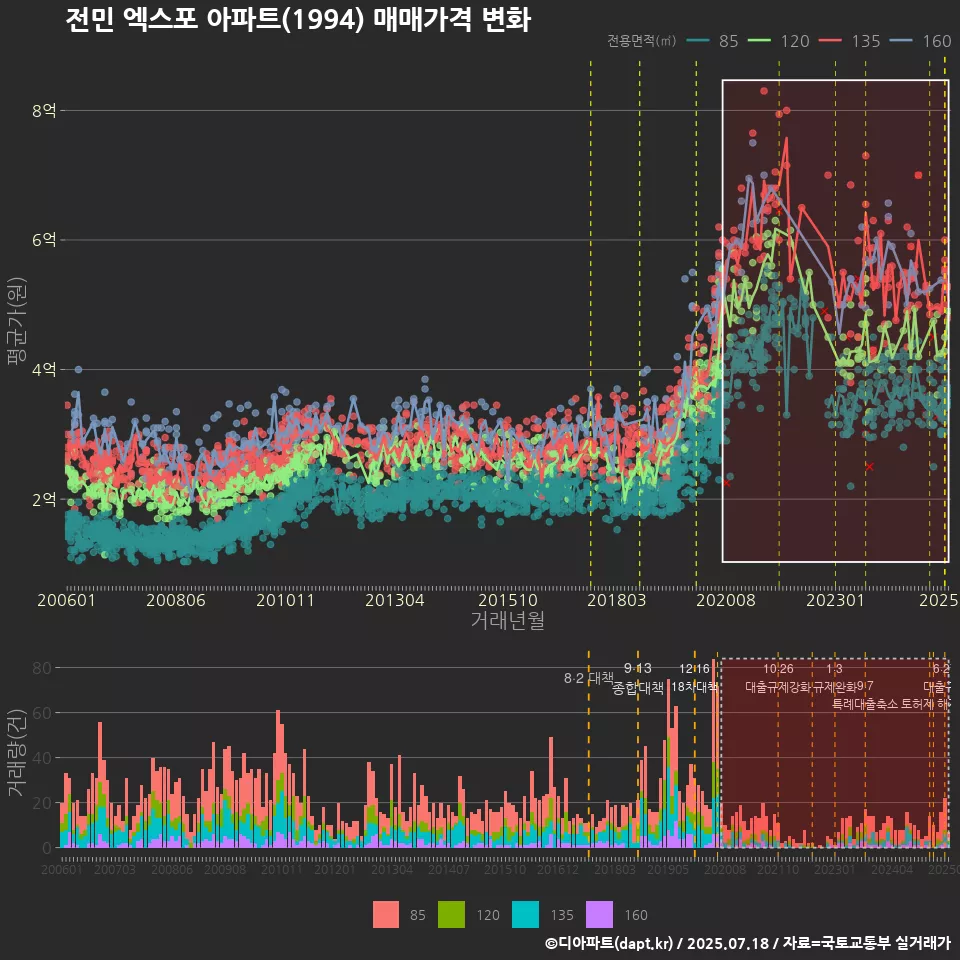Click the '12·16' annotation above '18차대책'
This screenshot has height=960, width=960.
(x=694, y=669)
